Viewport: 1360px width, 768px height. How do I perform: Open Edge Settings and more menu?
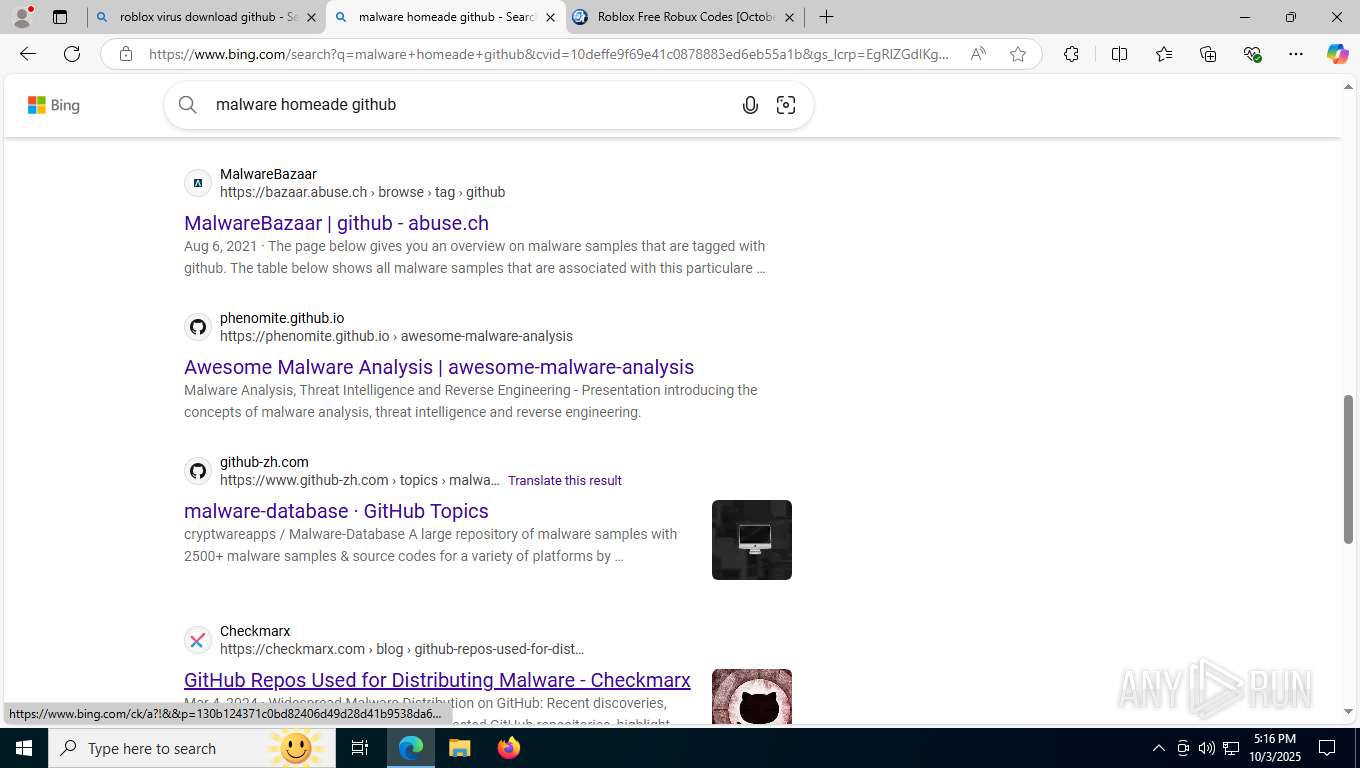1296,54
